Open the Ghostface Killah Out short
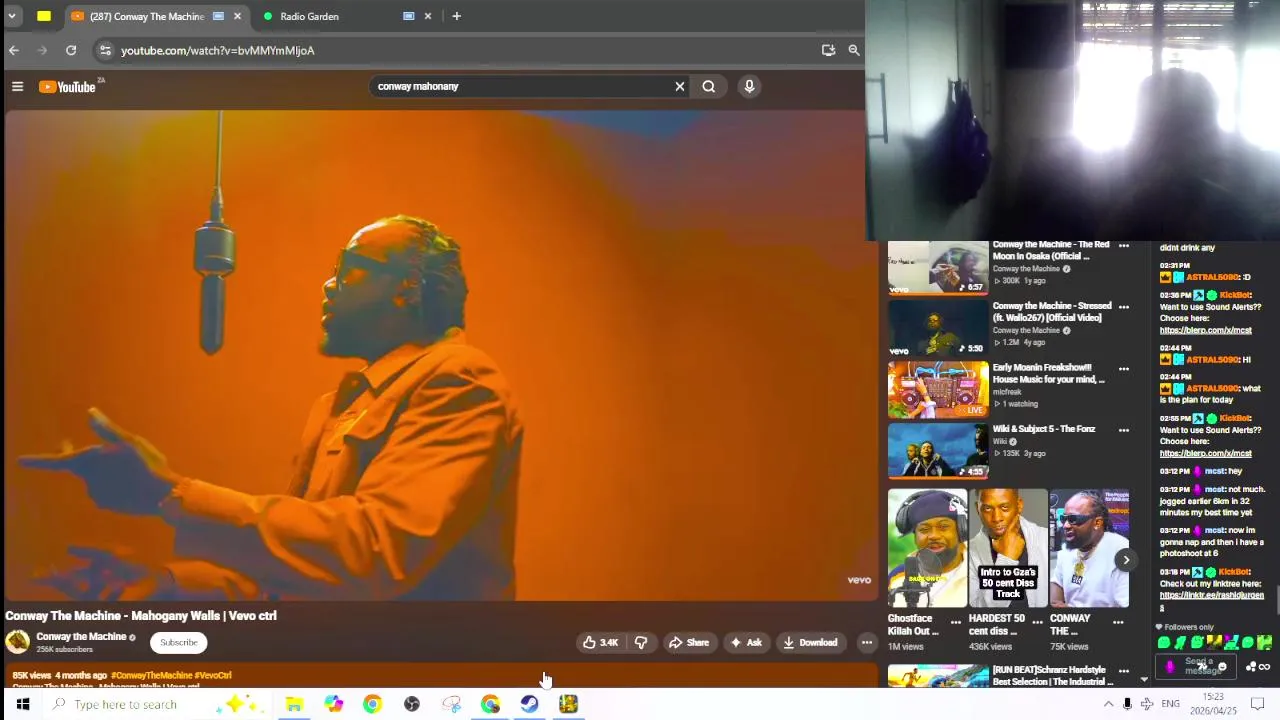This screenshot has height=720, width=1280. (927, 548)
